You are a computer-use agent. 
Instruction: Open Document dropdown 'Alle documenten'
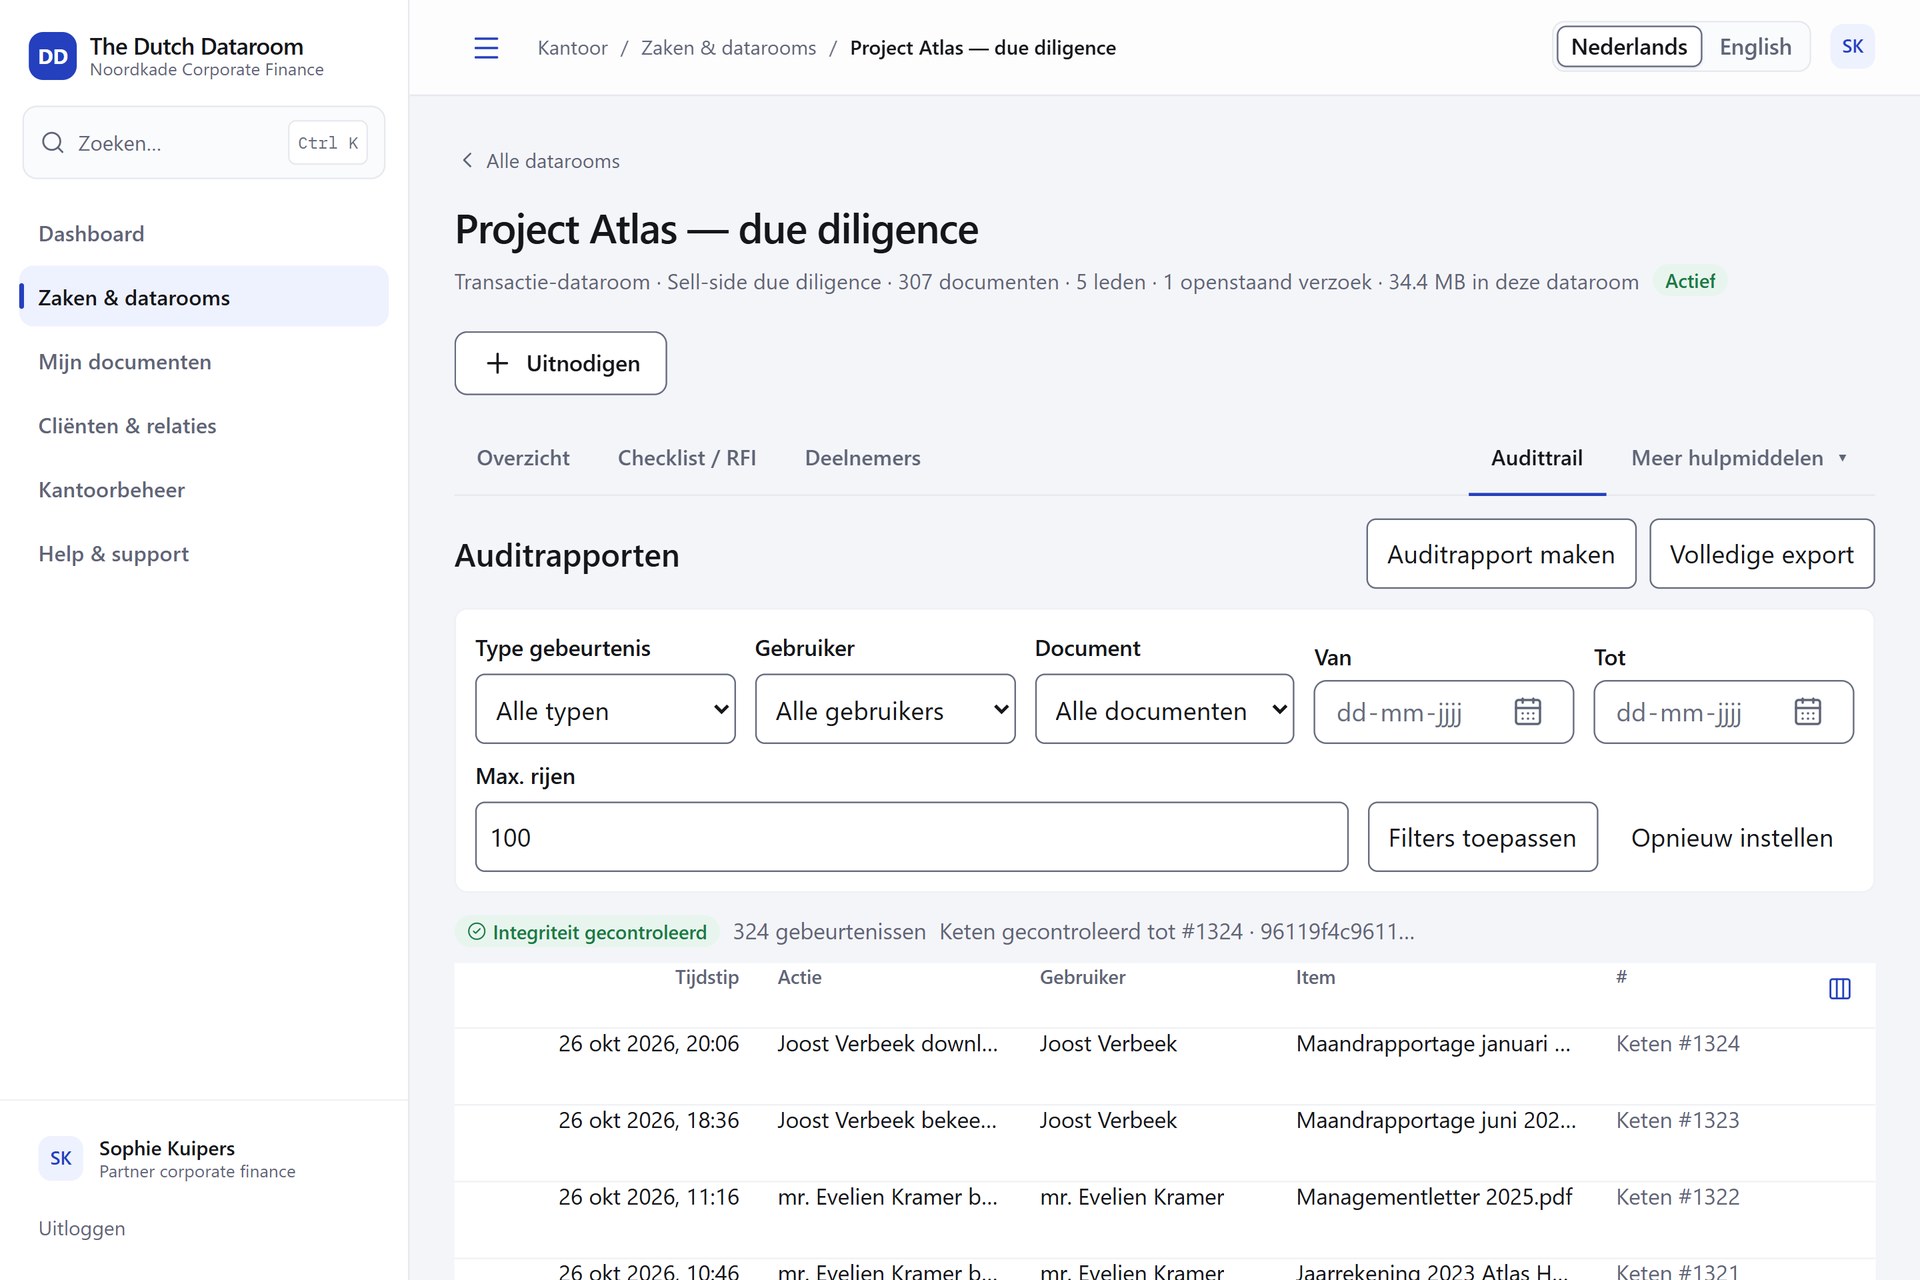point(1164,709)
